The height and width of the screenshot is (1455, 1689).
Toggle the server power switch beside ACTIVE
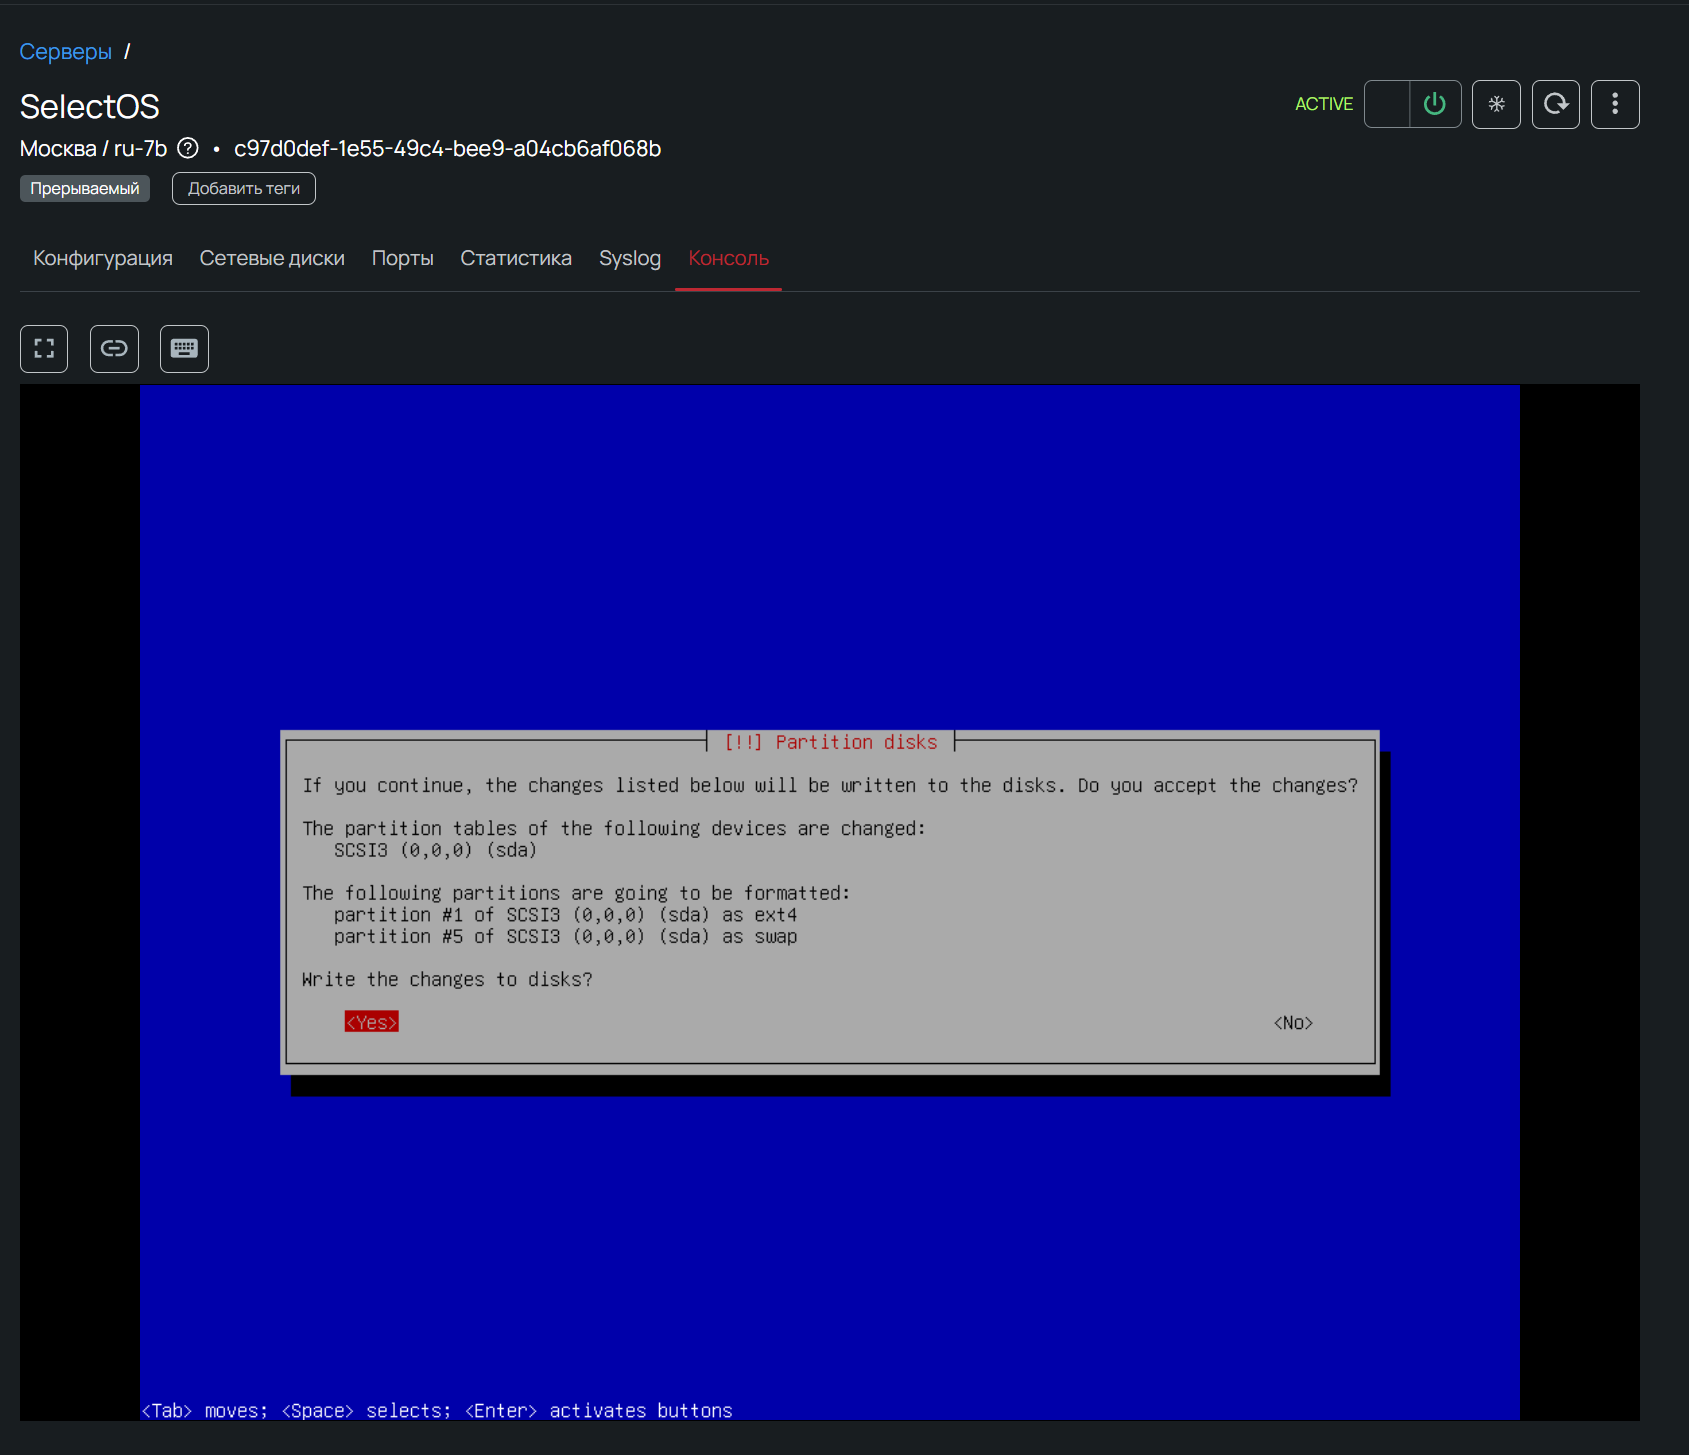click(1388, 104)
